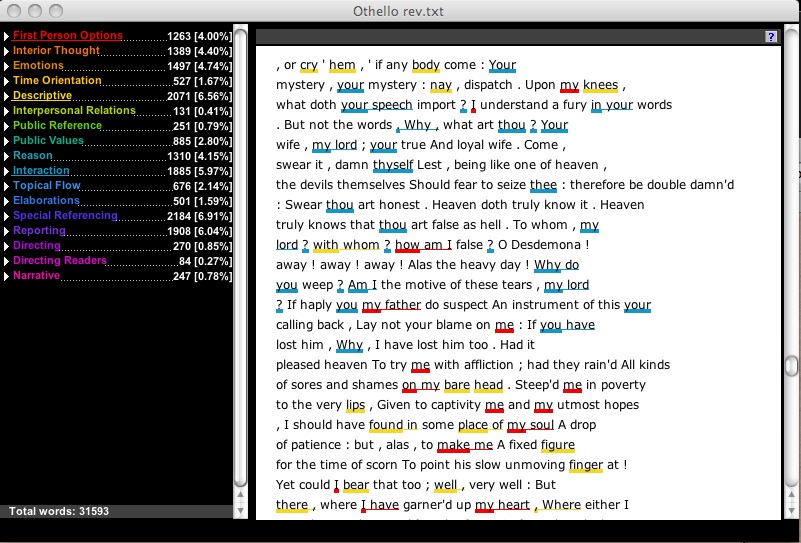801x543 pixels.
Task: Select the First Person Options label
Action: point(67,35)
